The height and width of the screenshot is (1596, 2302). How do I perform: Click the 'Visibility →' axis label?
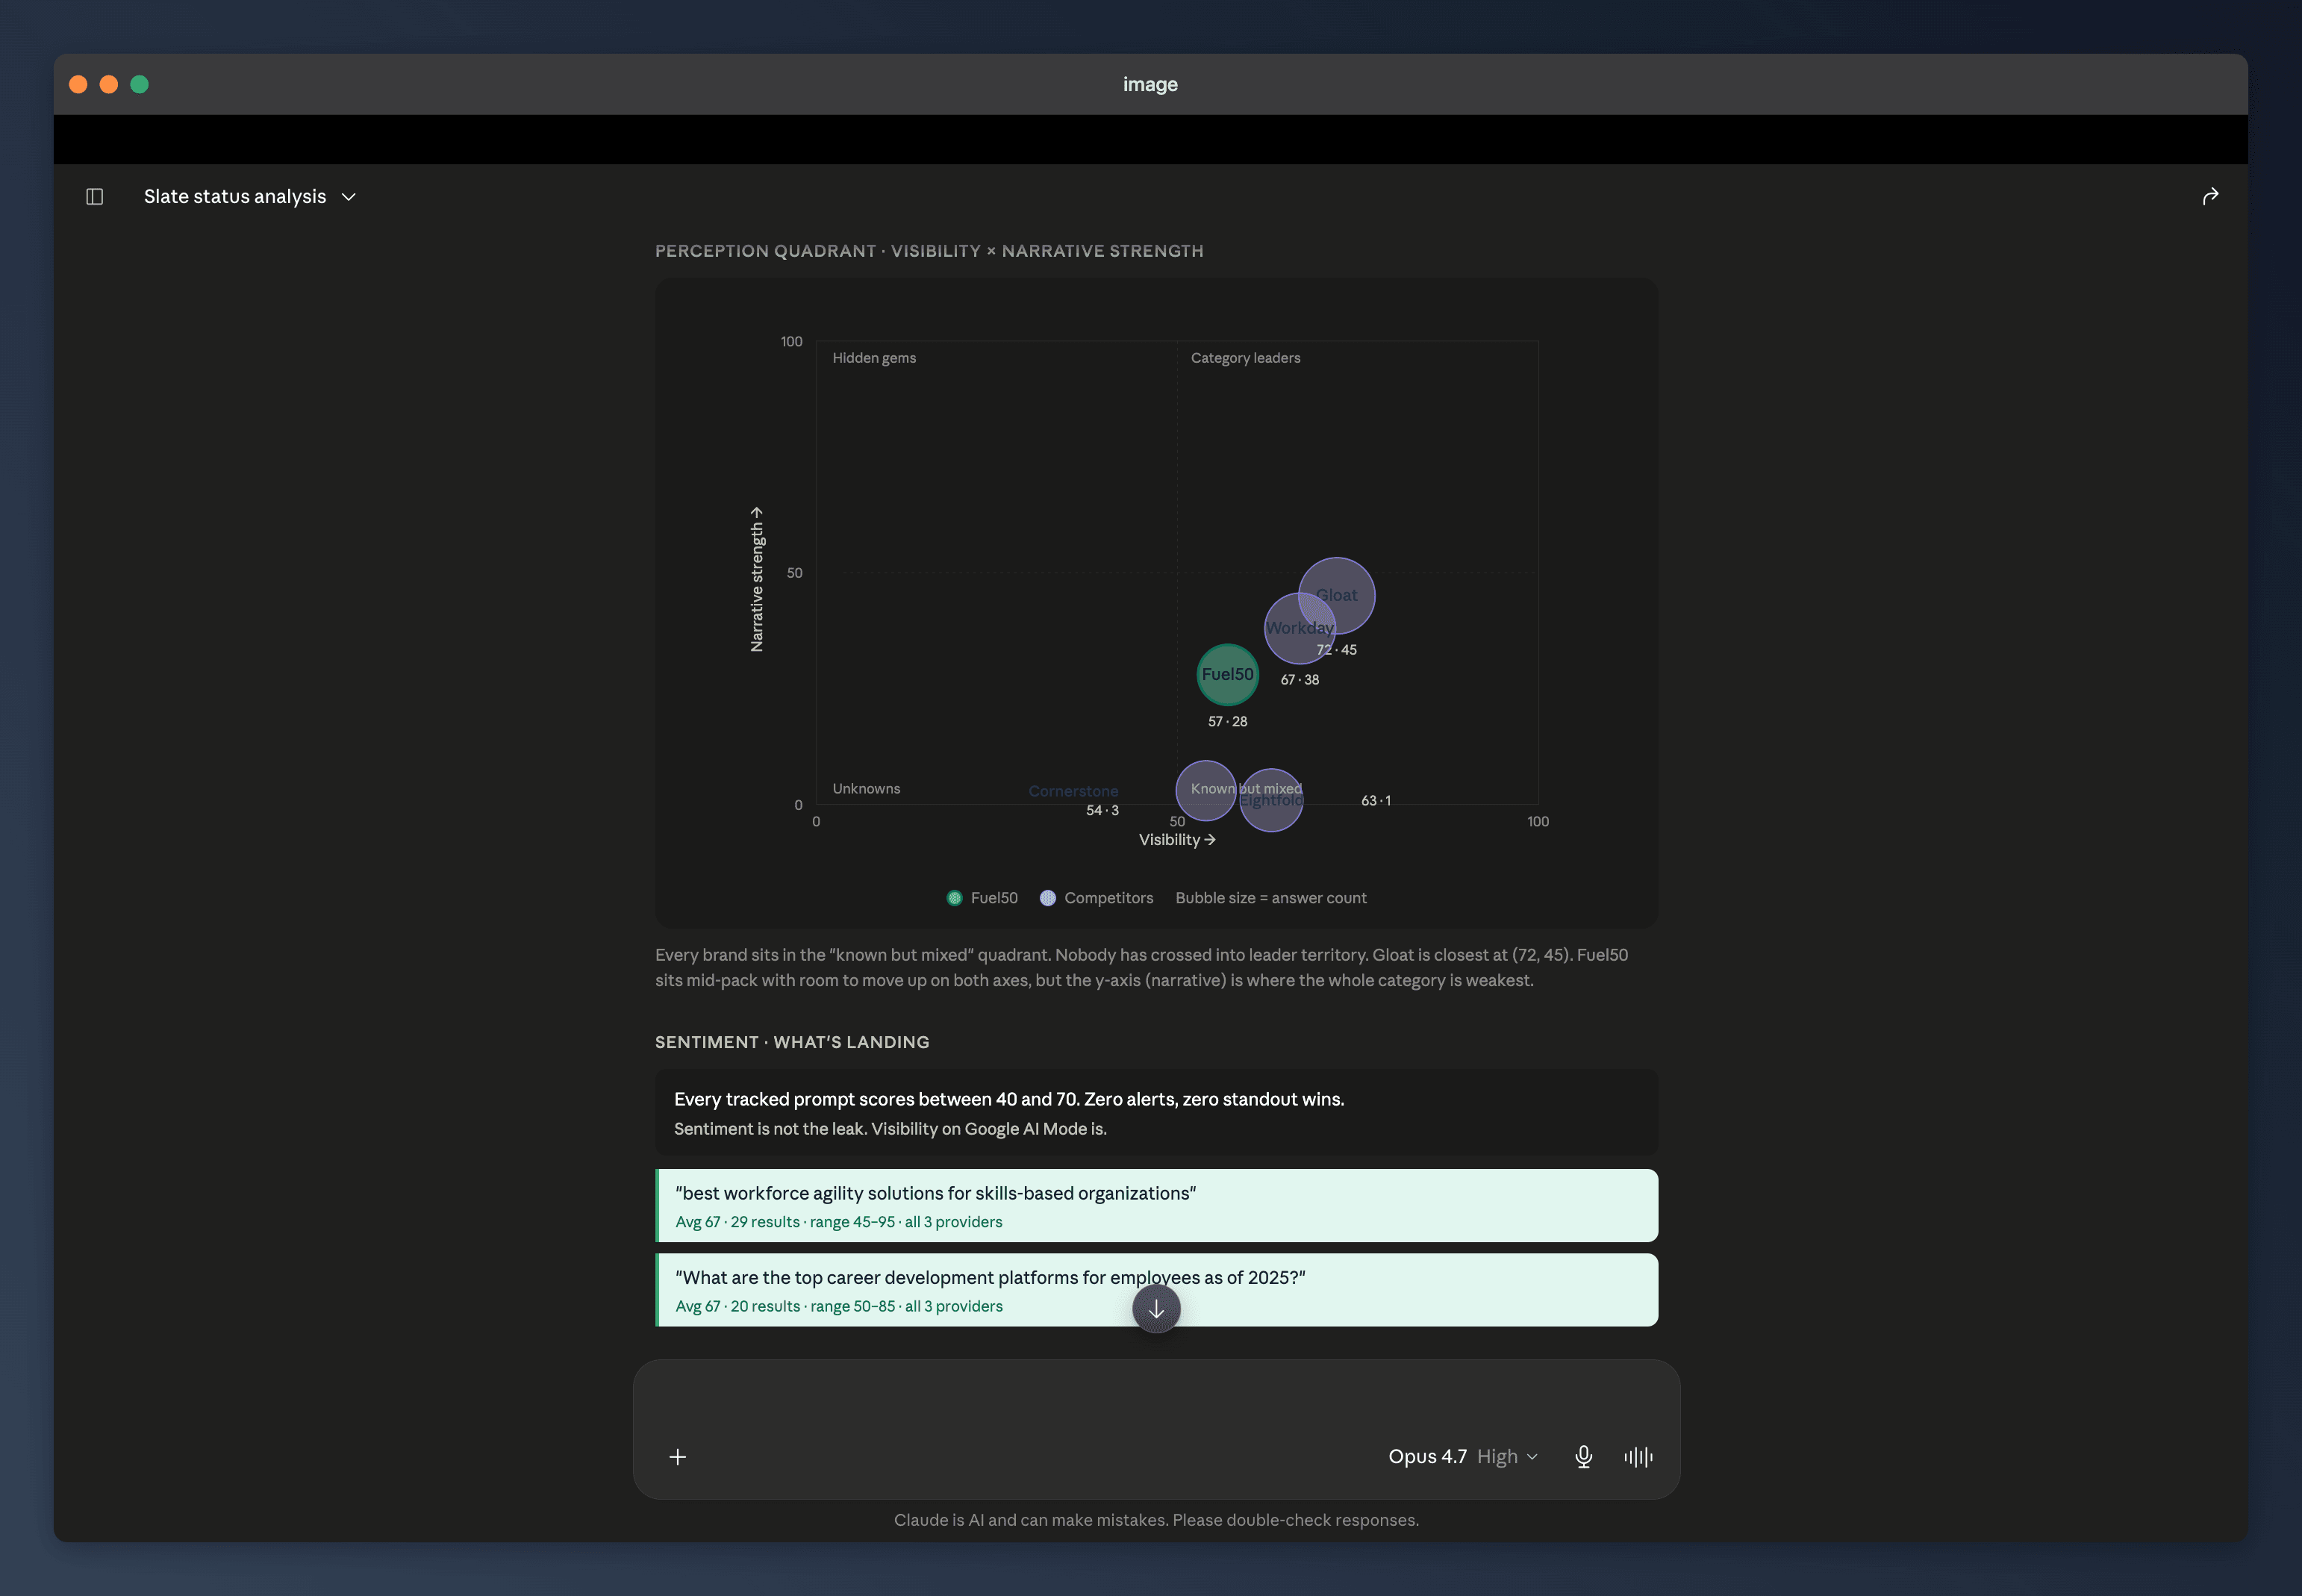[x=1177, y=840]
